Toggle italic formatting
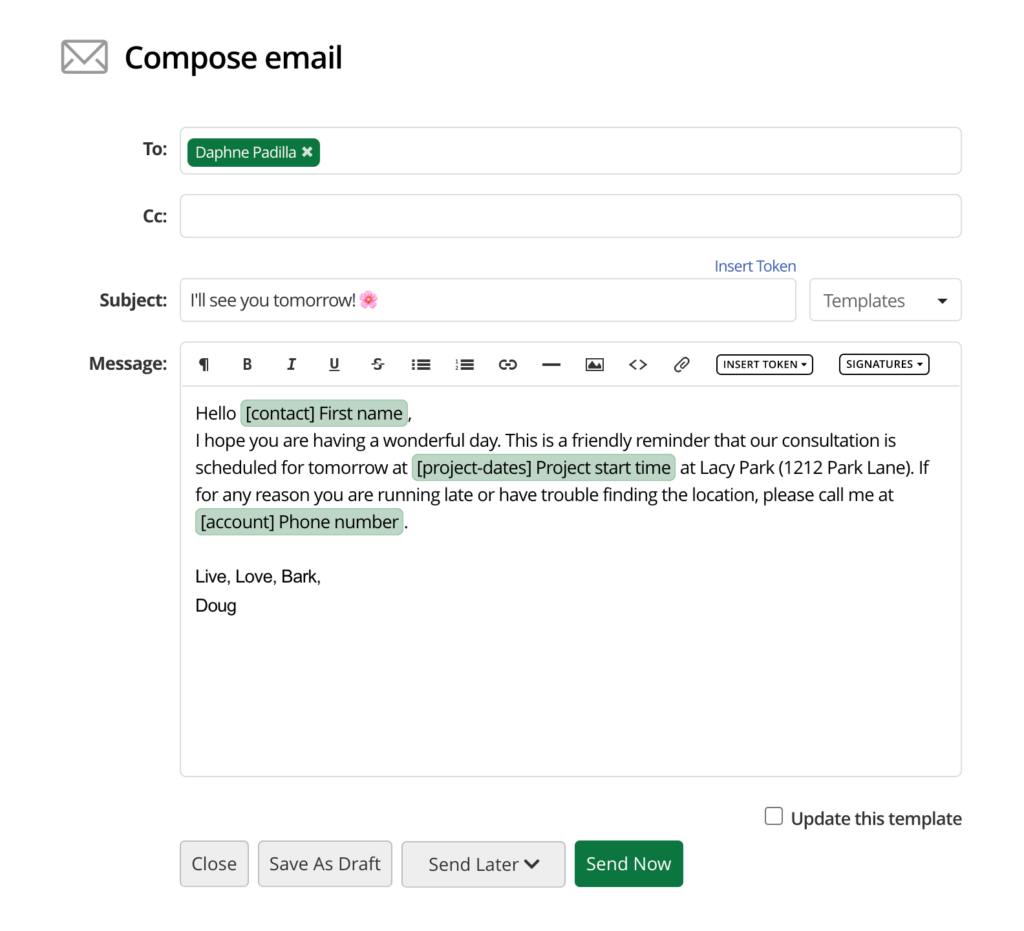1024x931 pixels. (291, 365)
